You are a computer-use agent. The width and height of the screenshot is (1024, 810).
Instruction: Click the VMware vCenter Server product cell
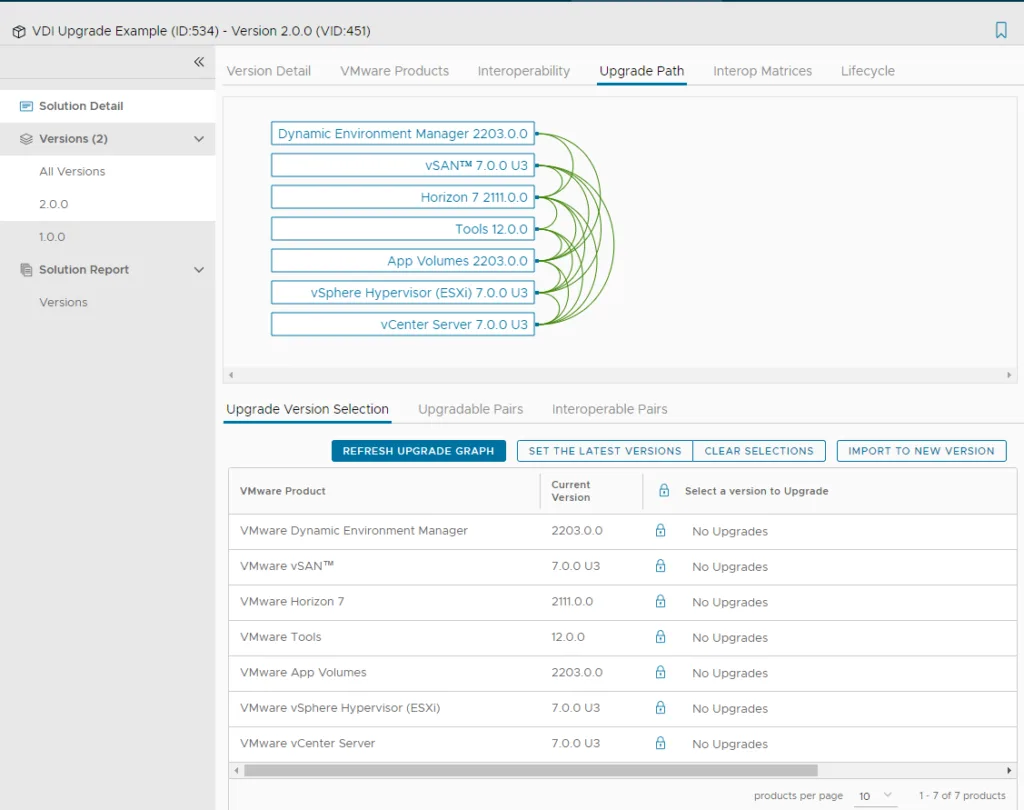click(x=308, y=743)
